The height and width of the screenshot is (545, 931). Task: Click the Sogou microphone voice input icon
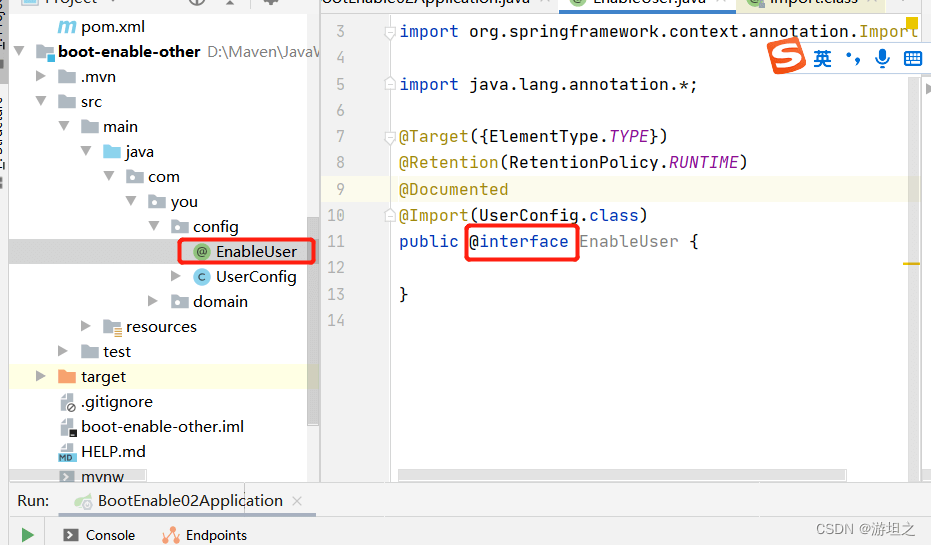882,58
